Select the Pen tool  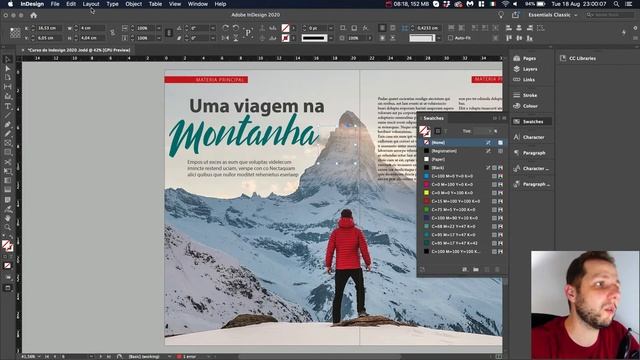[x=7, y=124]
